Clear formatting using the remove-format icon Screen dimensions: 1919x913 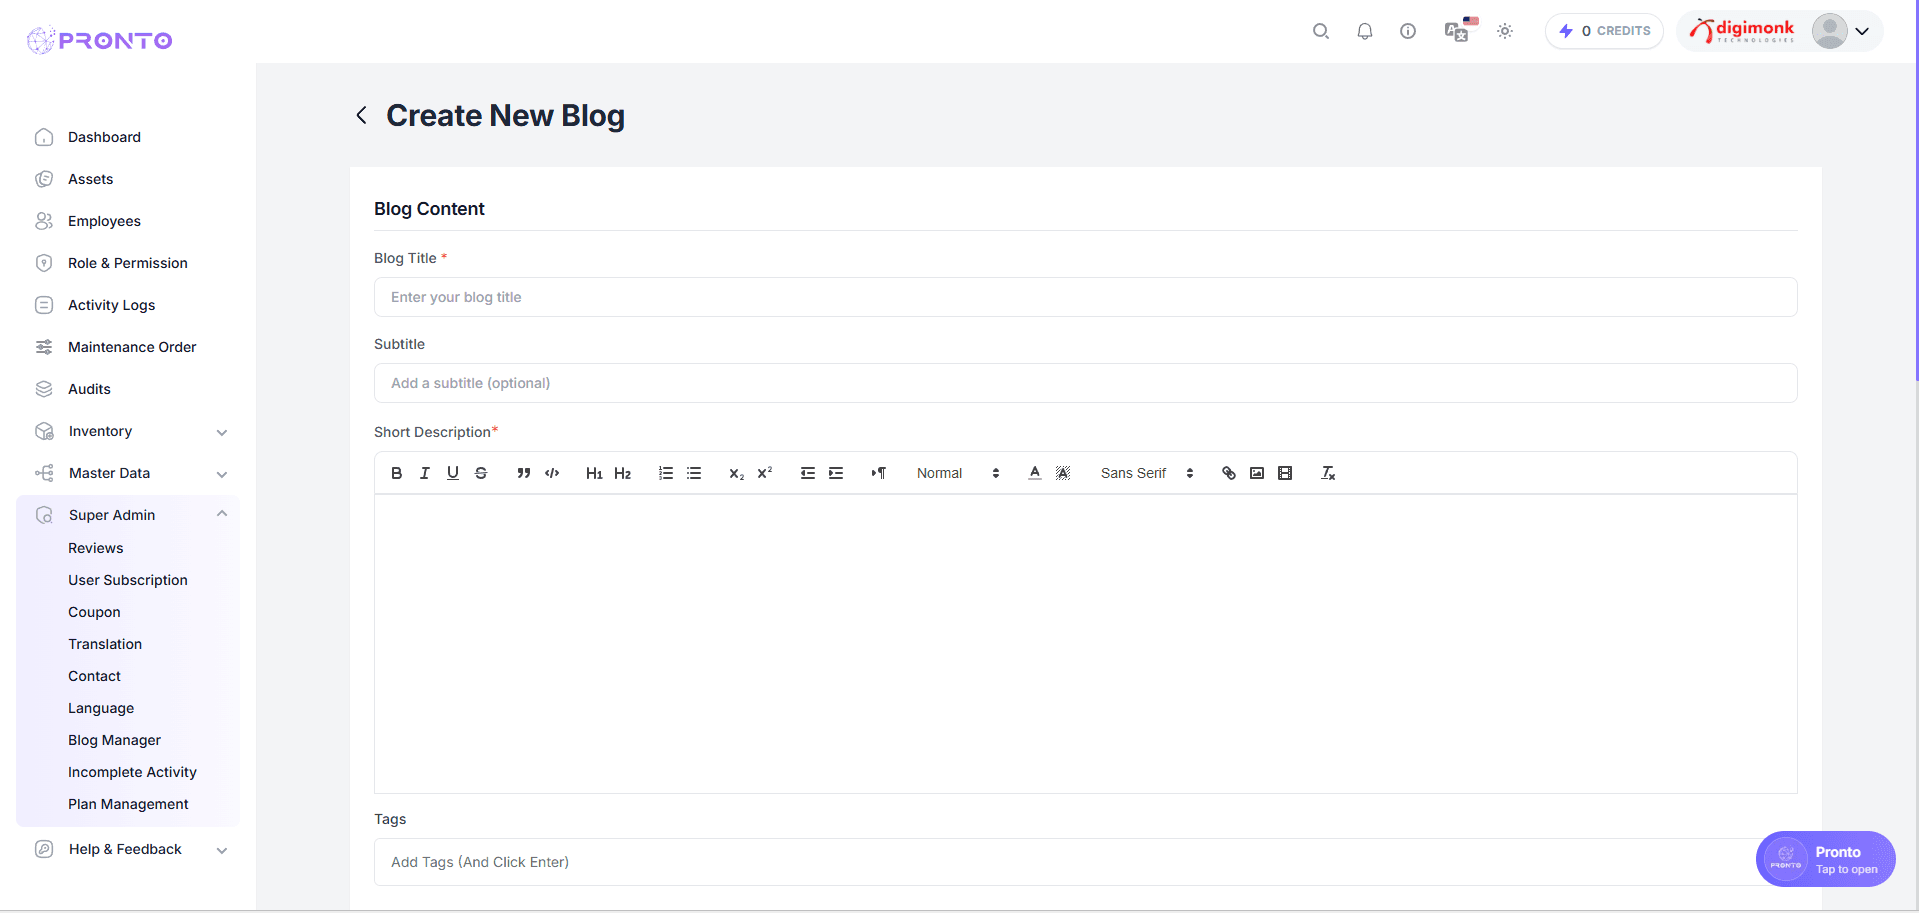click(1328, 473)
